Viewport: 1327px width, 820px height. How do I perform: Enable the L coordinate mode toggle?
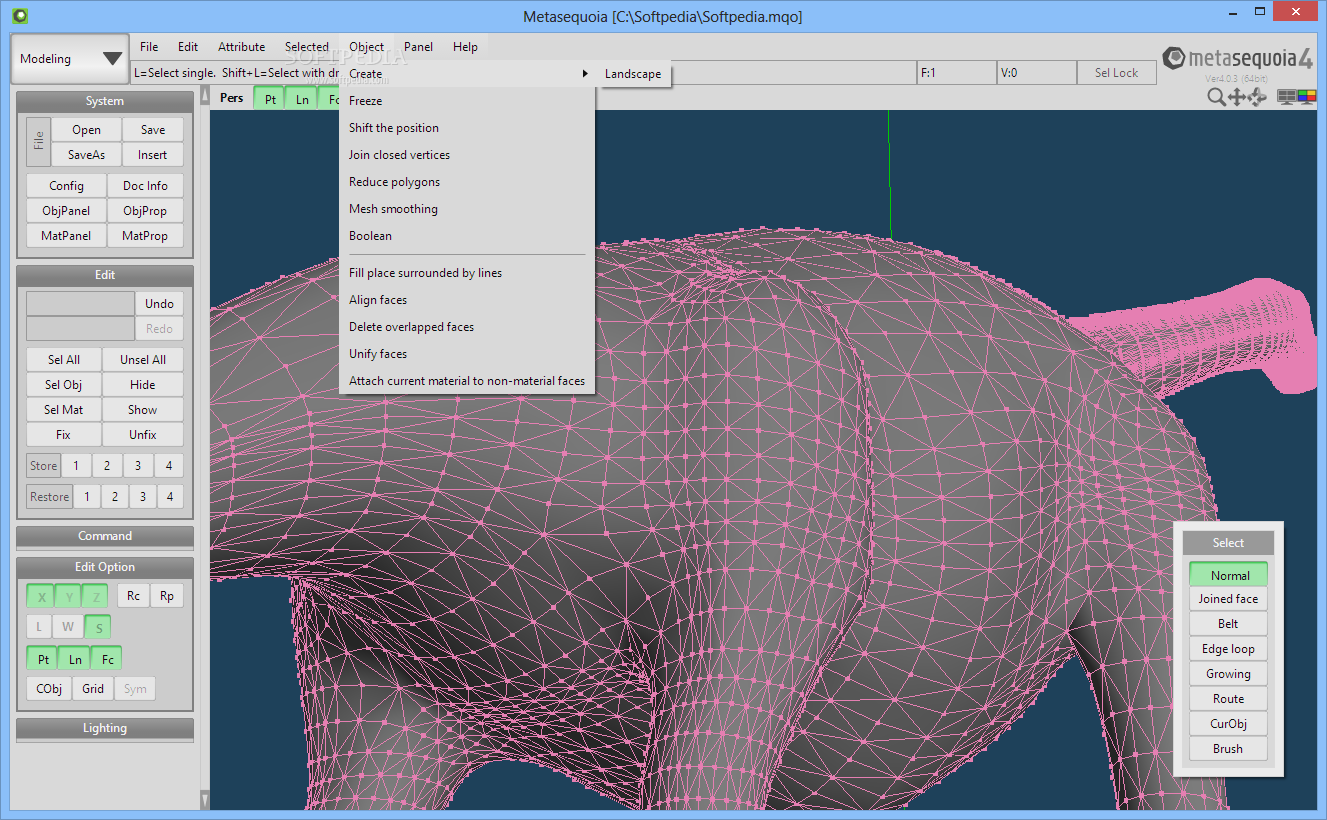tap(39, 627)
